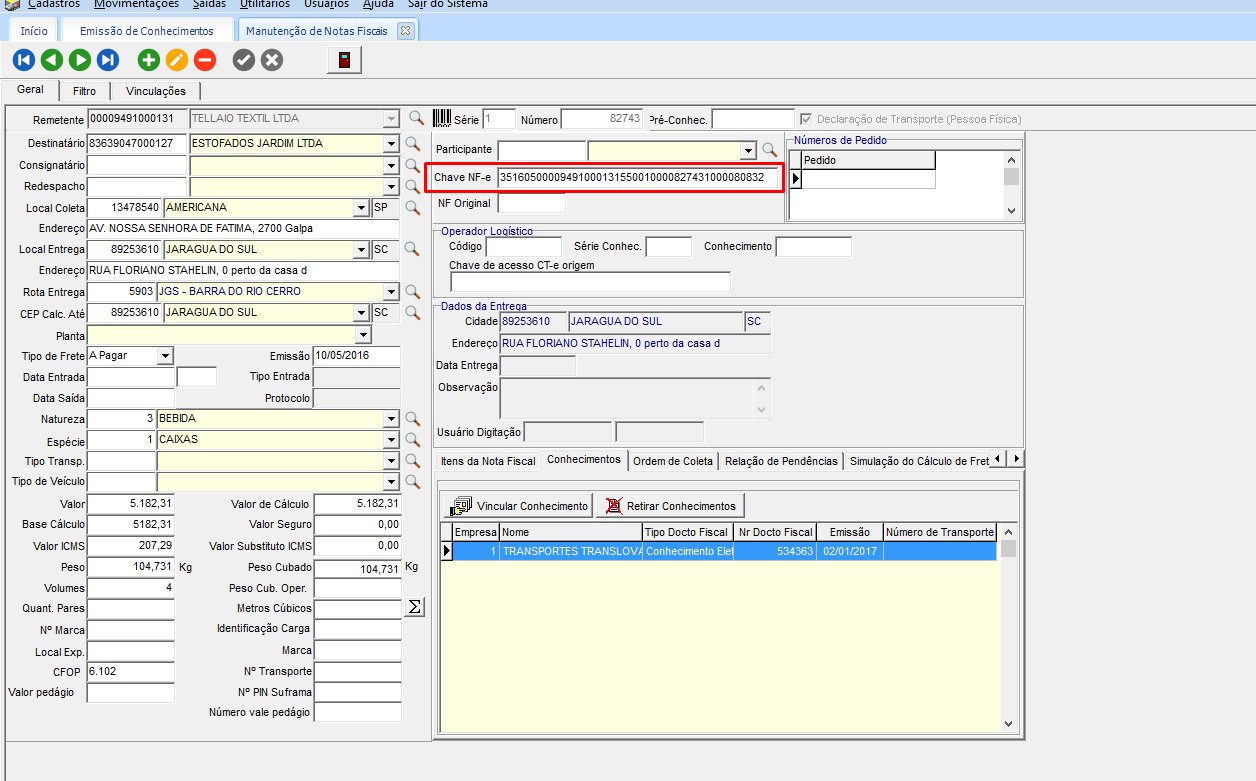The width and height of the screenshot is (1256, 781).
Task: Click the Chave NF-e input field
Action: [637, 178]
